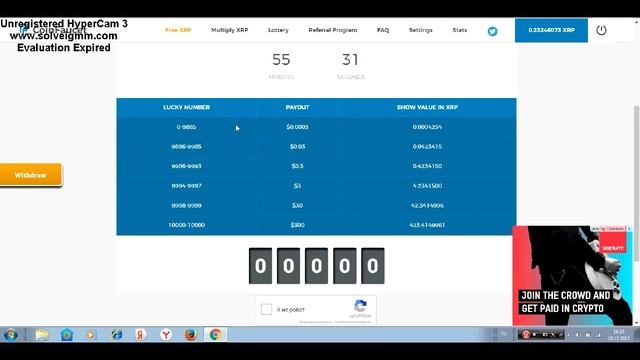Click the scrollbar down arrow
640x360 pixels.
point(636,322)
